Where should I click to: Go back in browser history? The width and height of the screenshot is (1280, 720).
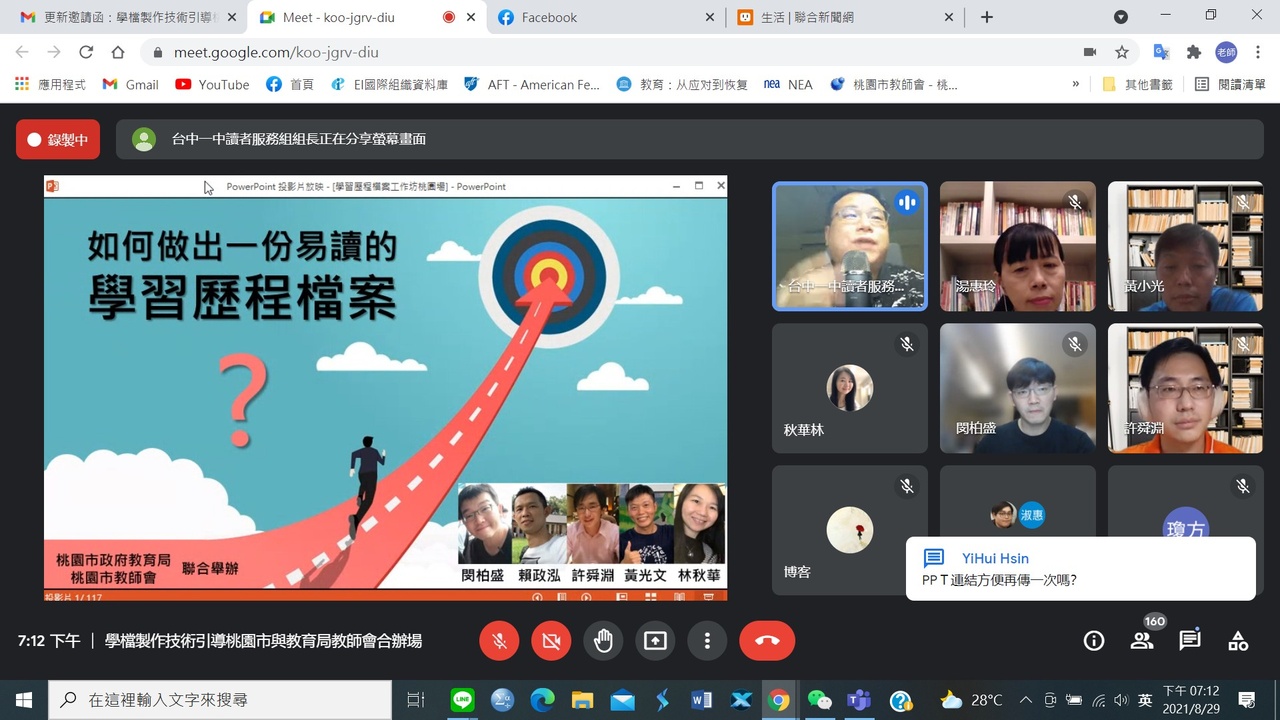pos(22,52)
